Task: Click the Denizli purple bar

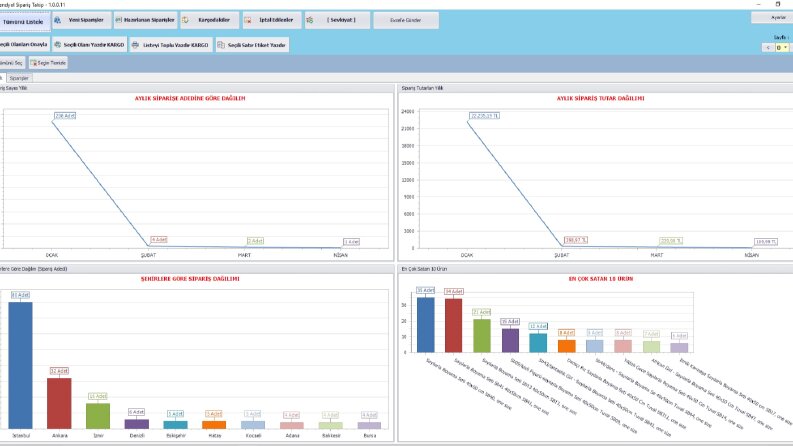Action: [x=137, y=424]
